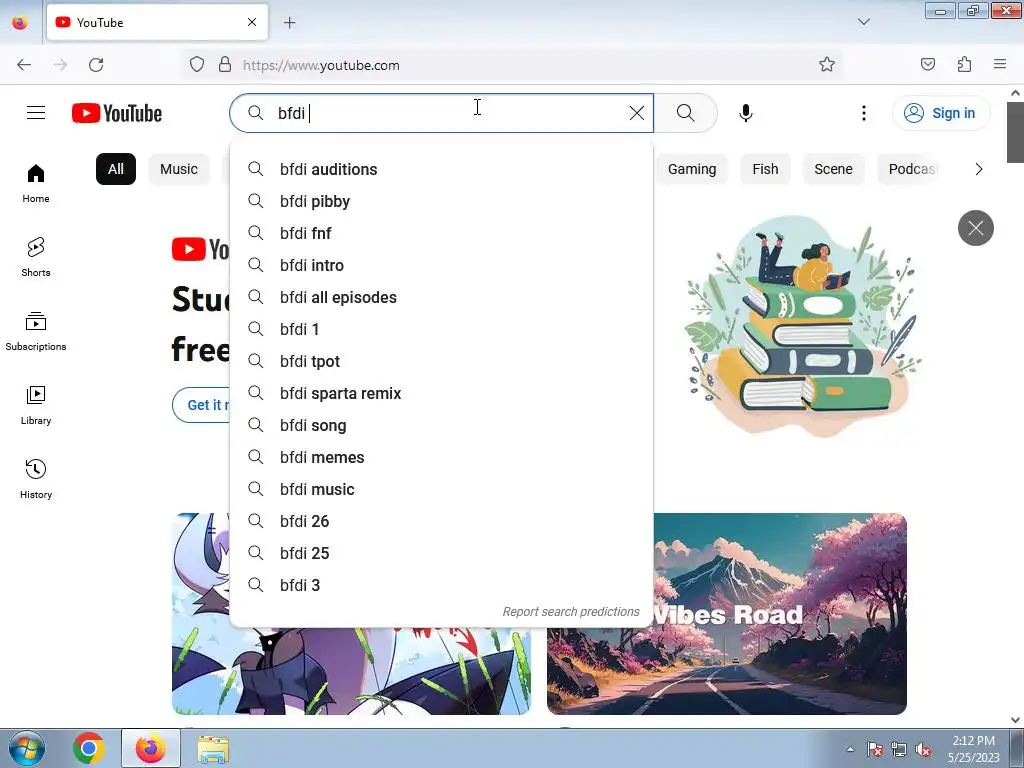Choose suggestion 'bfdi music'
The image size is (1024, 768).
click(441, 489)
